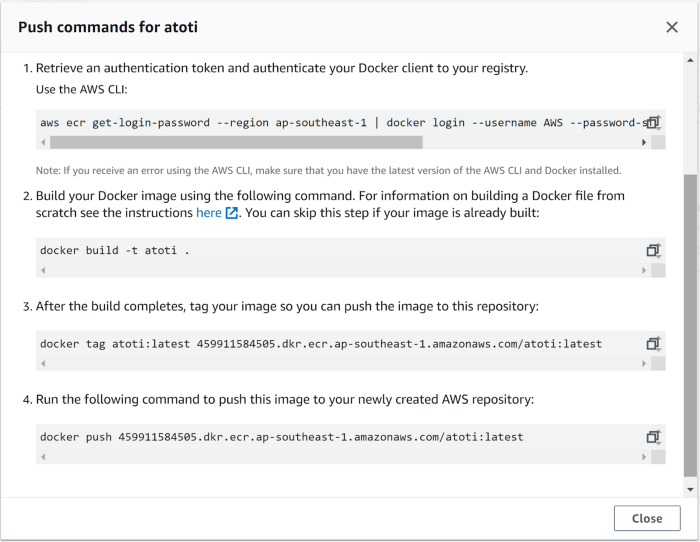Click right scroll arrow under docker build command
700x542 pixels.
[644, 270]
